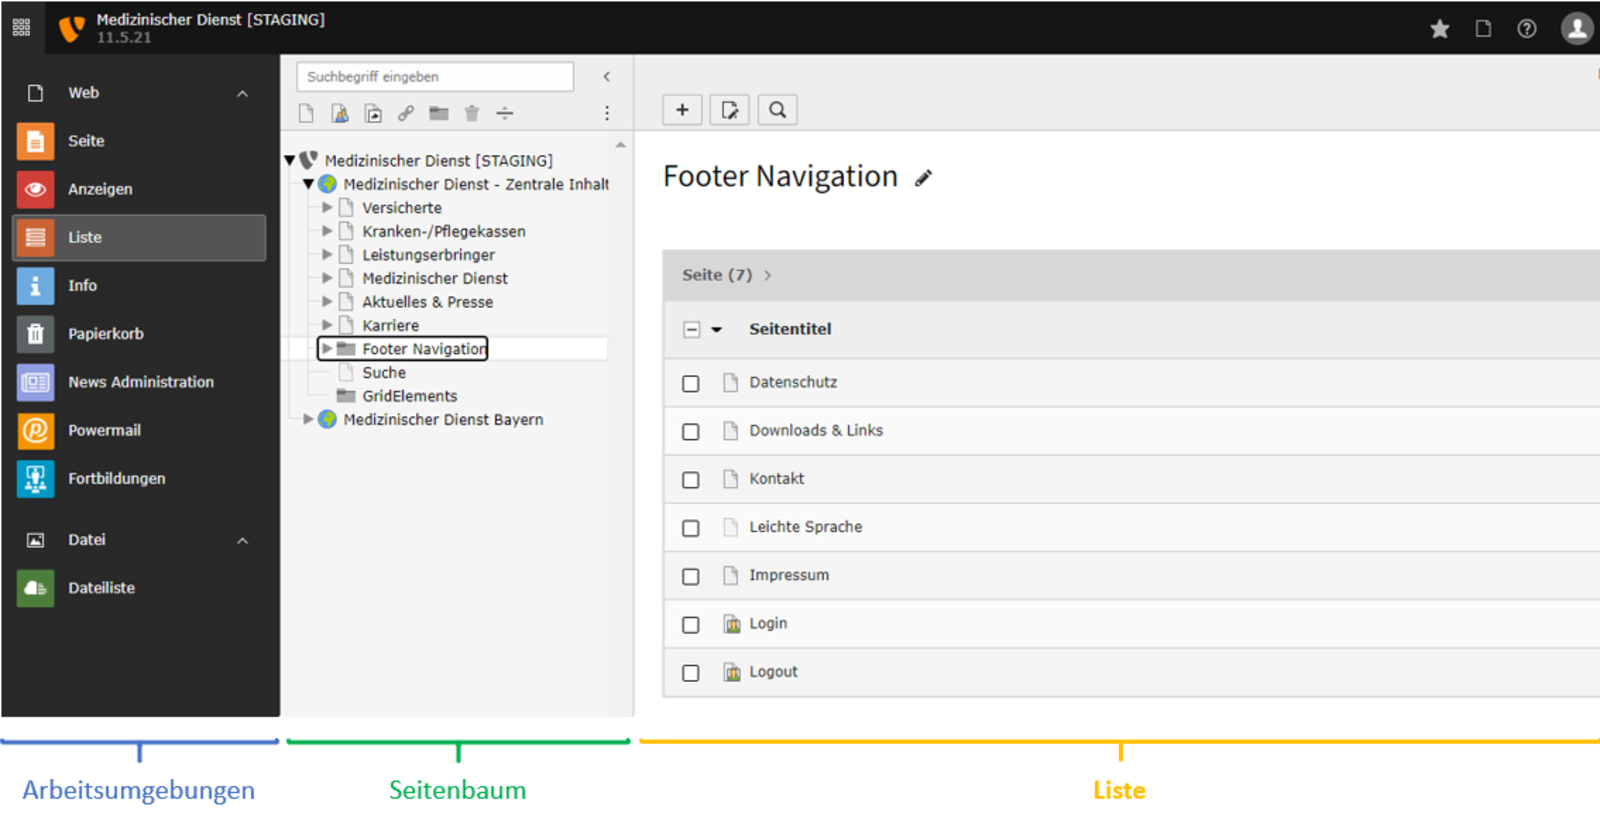
Task: Click the Logout page icon
Action: tap(731, 672)
